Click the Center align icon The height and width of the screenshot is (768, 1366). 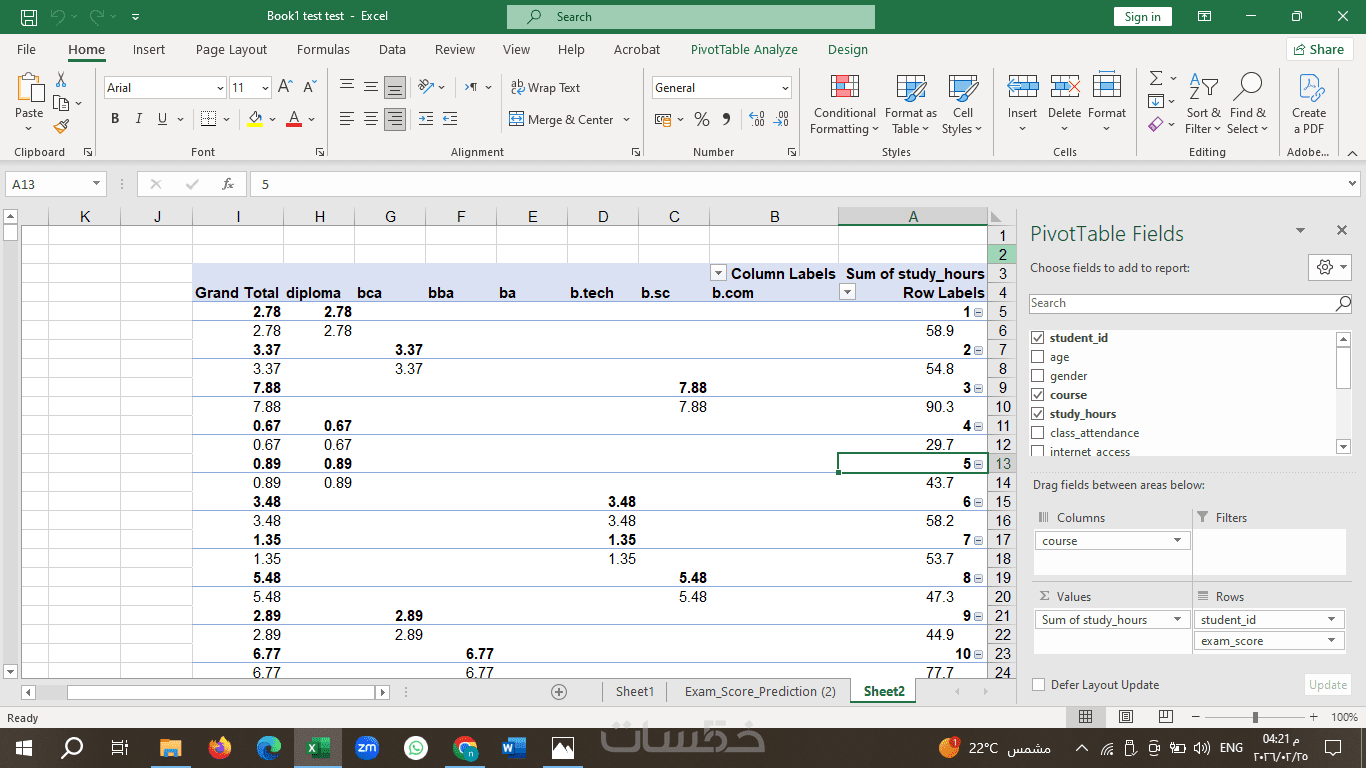point(371,119)
